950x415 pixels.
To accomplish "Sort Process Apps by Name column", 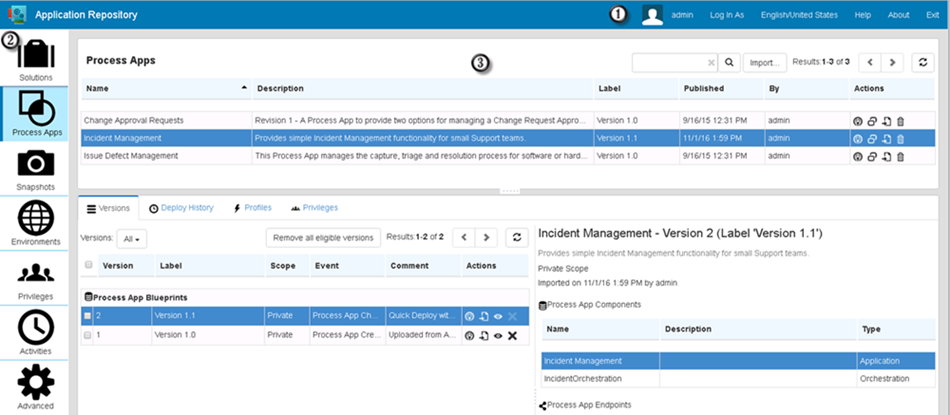I will point(167,88).
